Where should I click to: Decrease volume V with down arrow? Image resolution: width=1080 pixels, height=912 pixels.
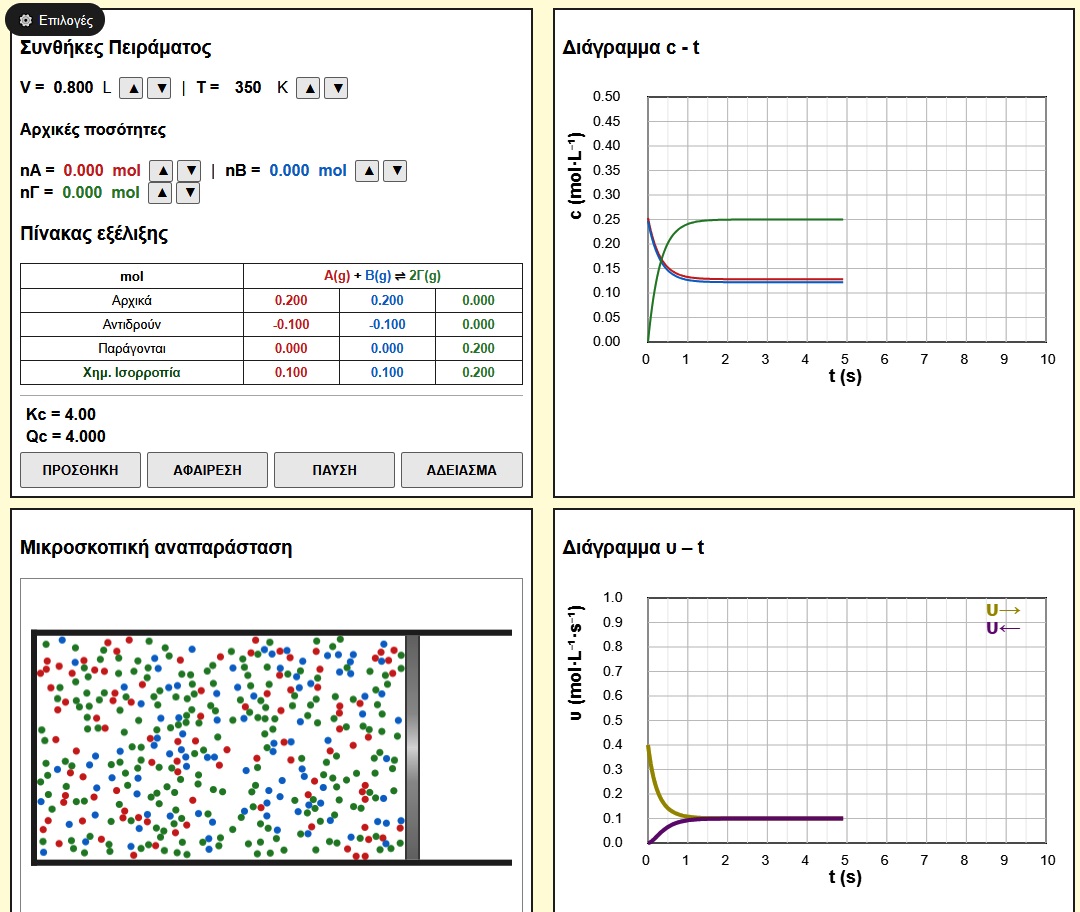[159, 88]
